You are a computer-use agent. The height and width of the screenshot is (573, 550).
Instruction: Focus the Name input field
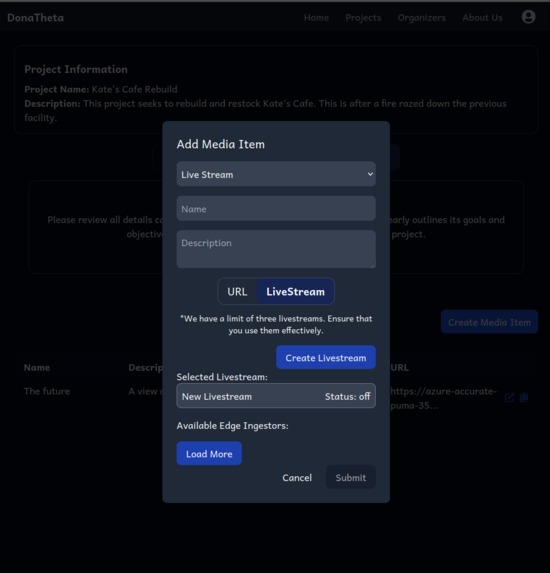click(276, 209)
